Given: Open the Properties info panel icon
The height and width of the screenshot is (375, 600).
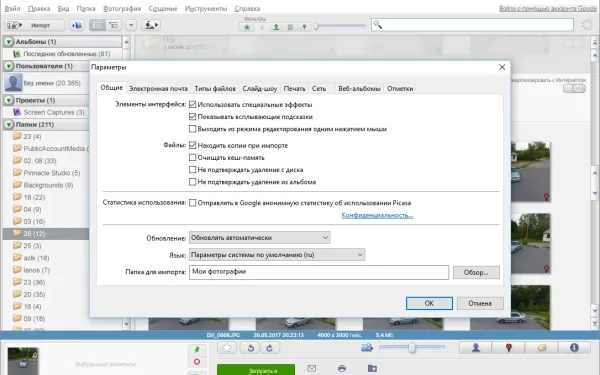Looking at the screenshot, I should tap(574, 347).
